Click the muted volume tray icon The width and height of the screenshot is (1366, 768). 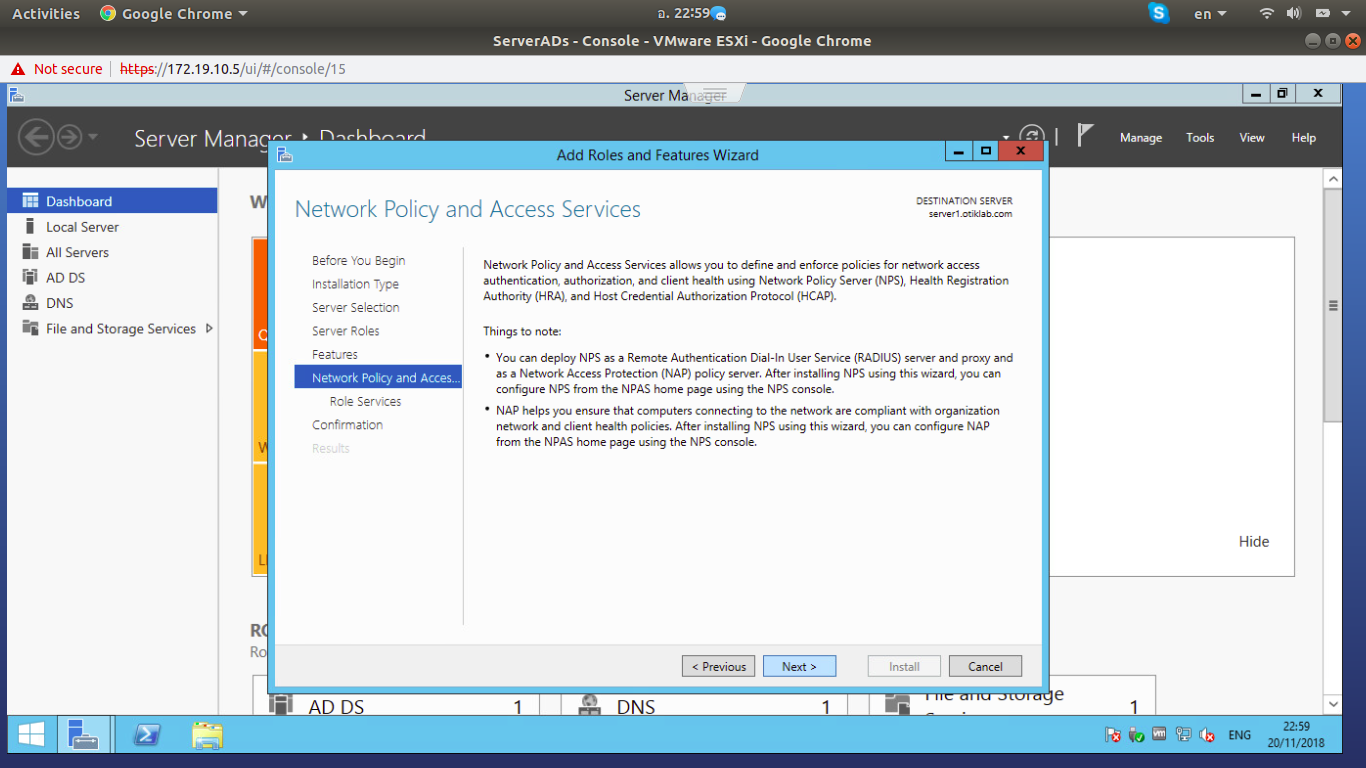pos(1207,735)
